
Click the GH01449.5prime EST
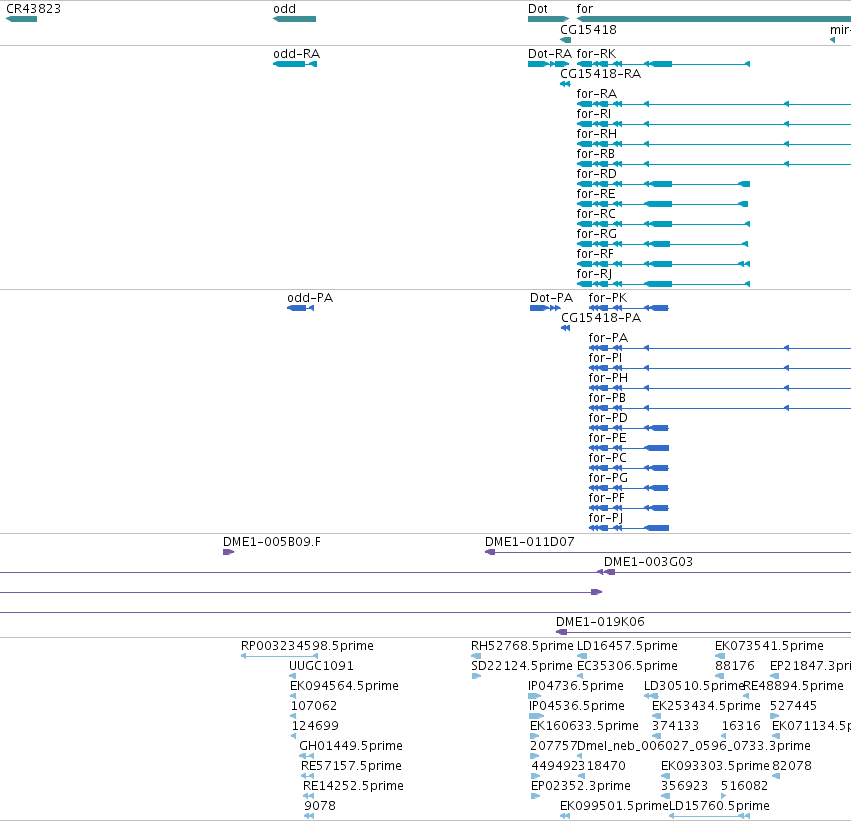tap(307, 756)
